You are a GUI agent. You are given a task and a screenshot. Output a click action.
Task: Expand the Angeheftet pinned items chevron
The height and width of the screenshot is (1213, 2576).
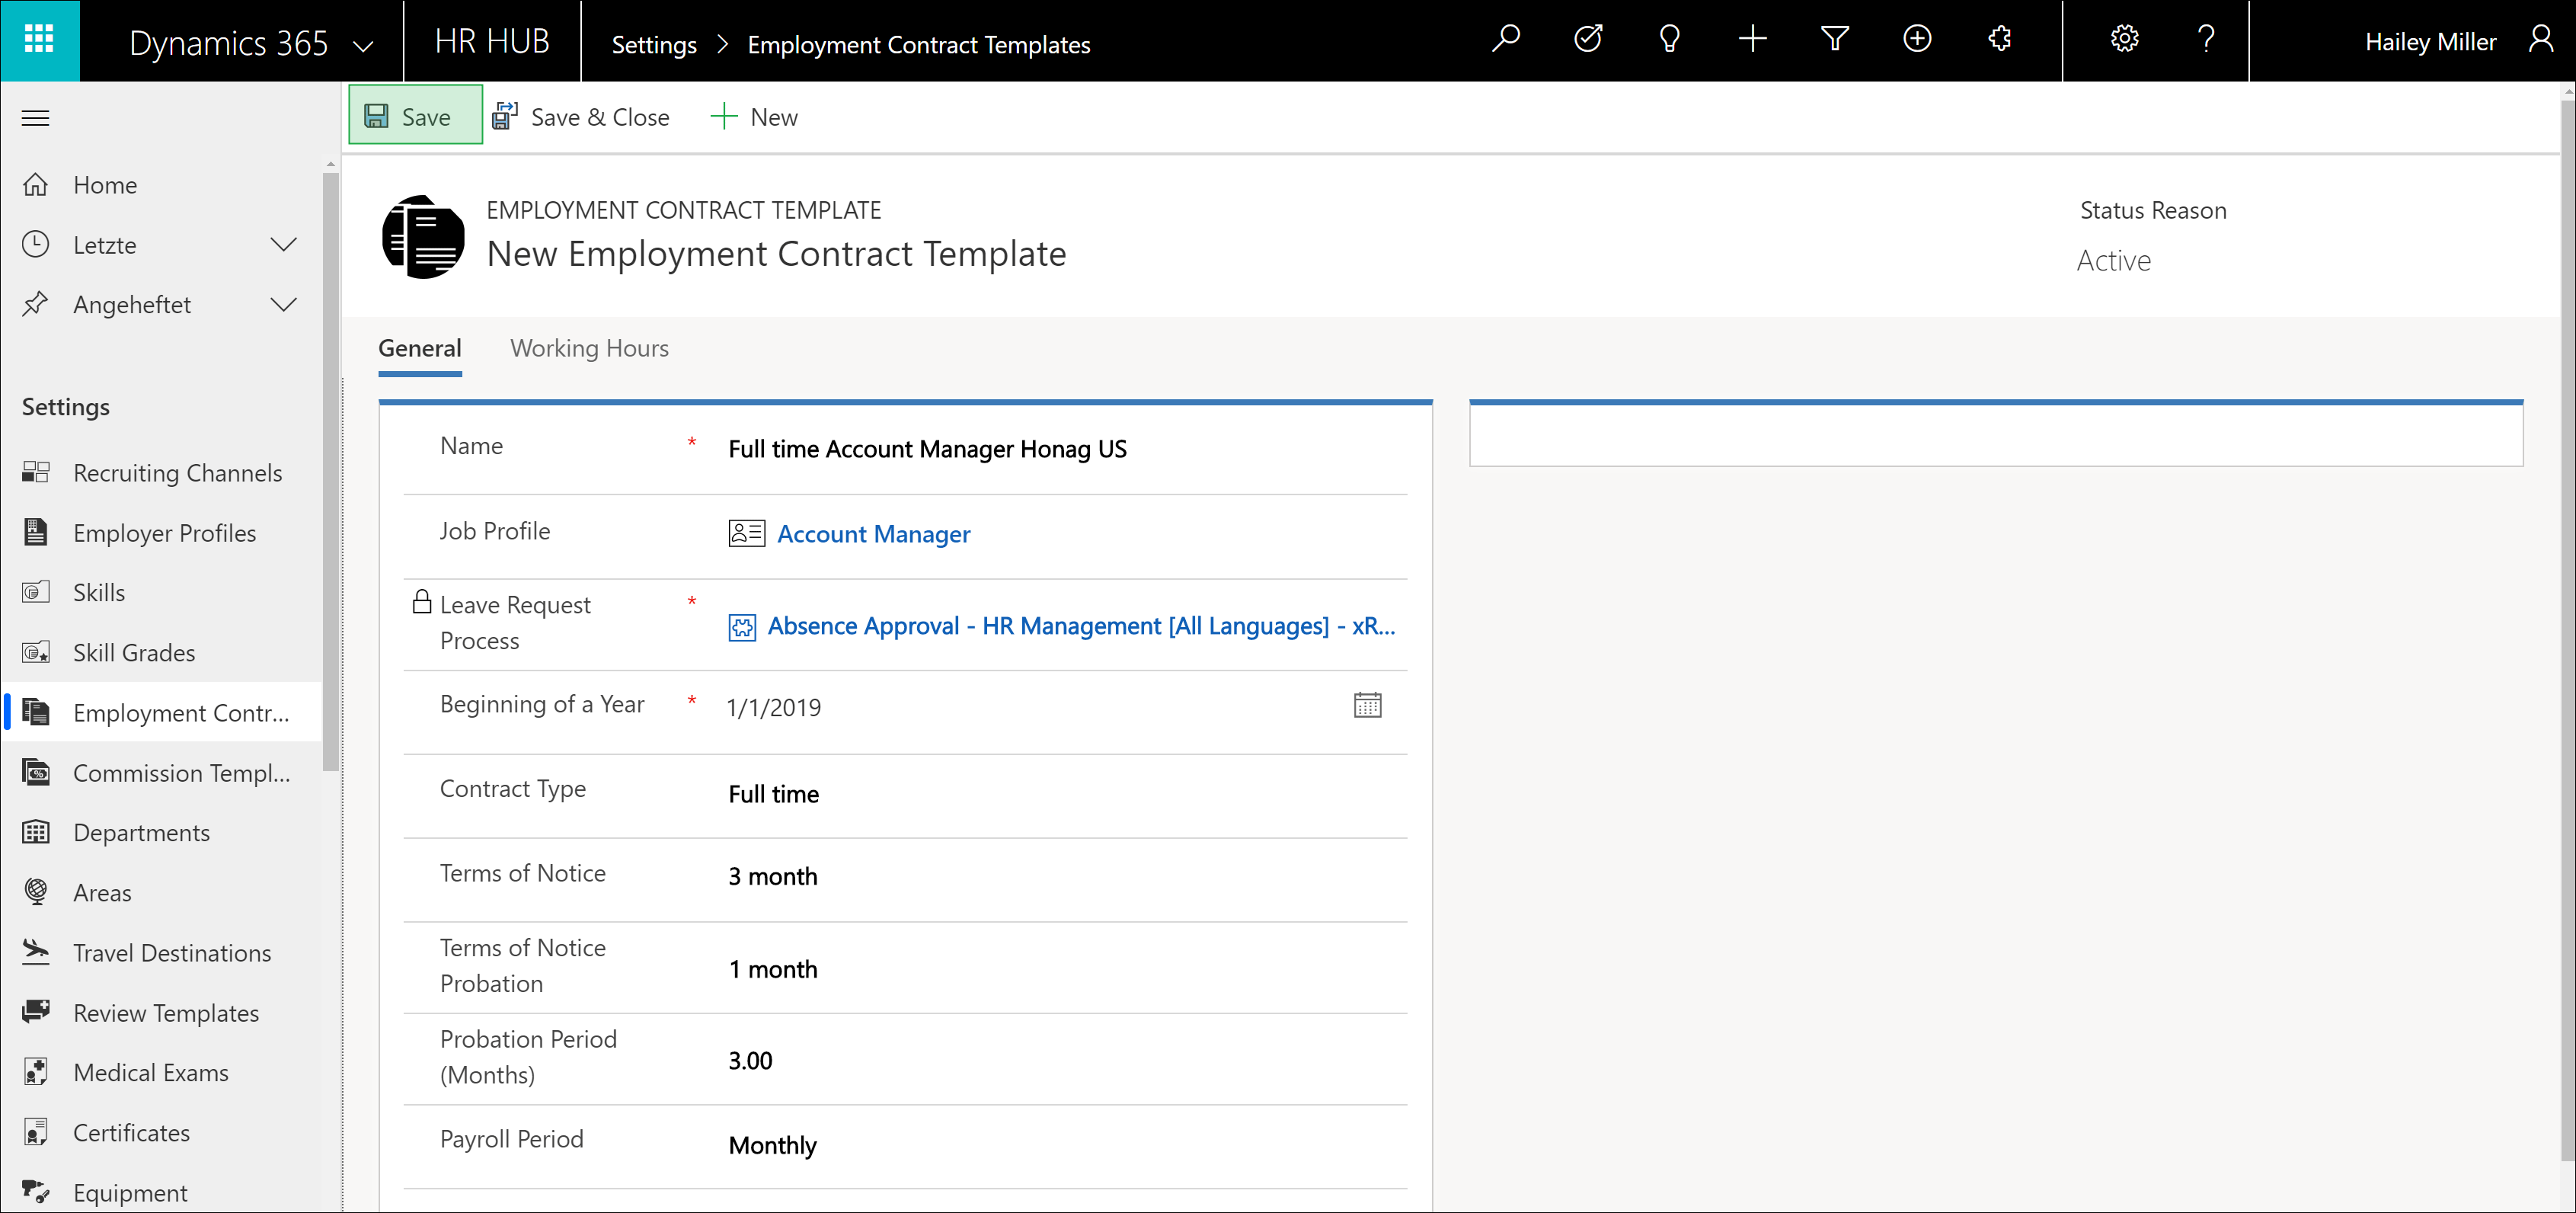pos(284,305)
